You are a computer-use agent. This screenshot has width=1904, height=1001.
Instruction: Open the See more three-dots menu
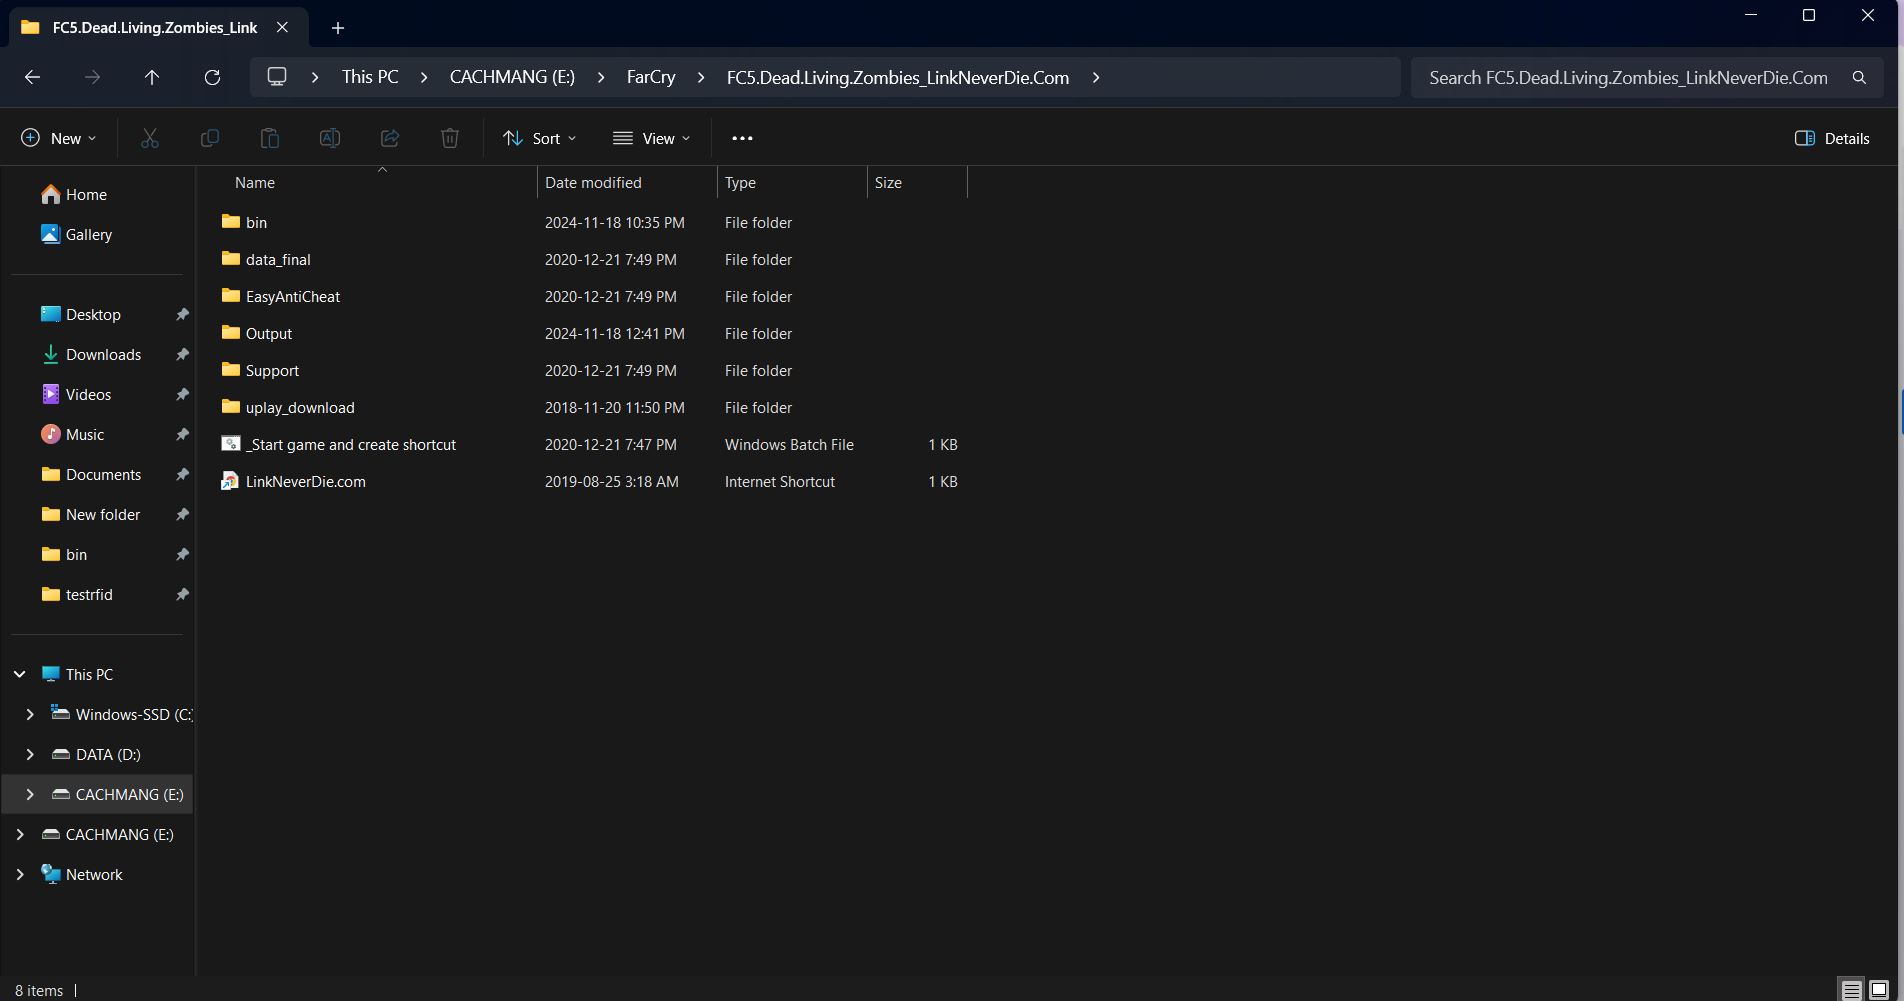point(742,138)
